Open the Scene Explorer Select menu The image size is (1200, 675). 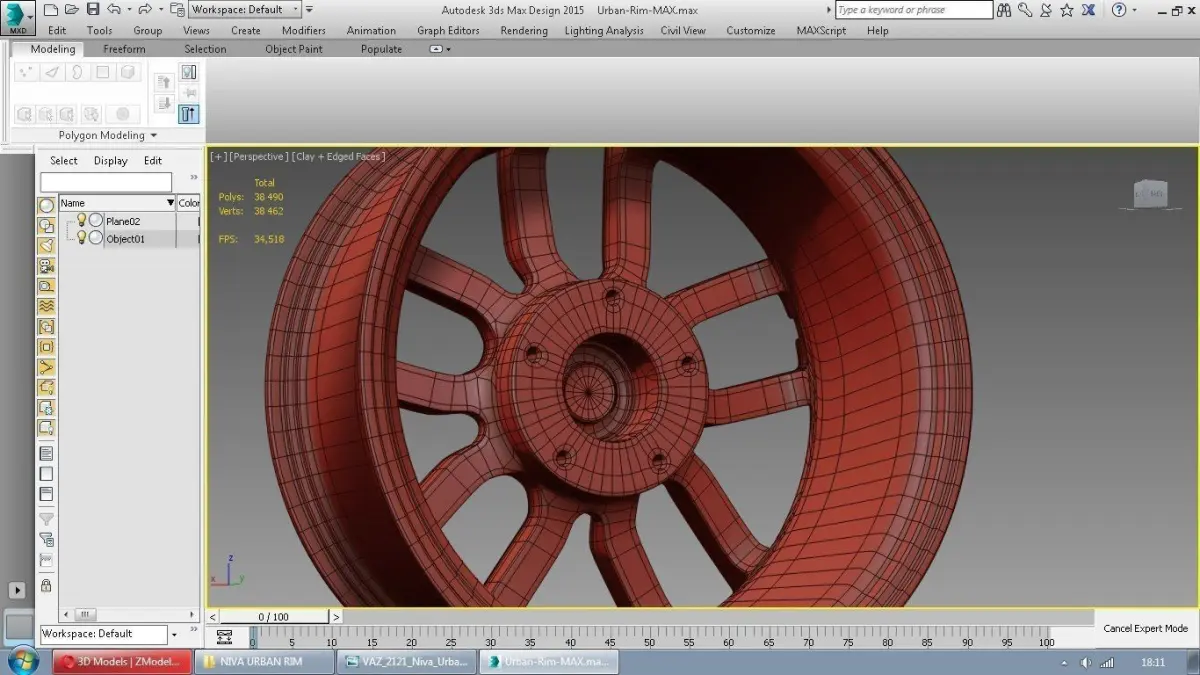pyautogui.click(x=64, y=161)
